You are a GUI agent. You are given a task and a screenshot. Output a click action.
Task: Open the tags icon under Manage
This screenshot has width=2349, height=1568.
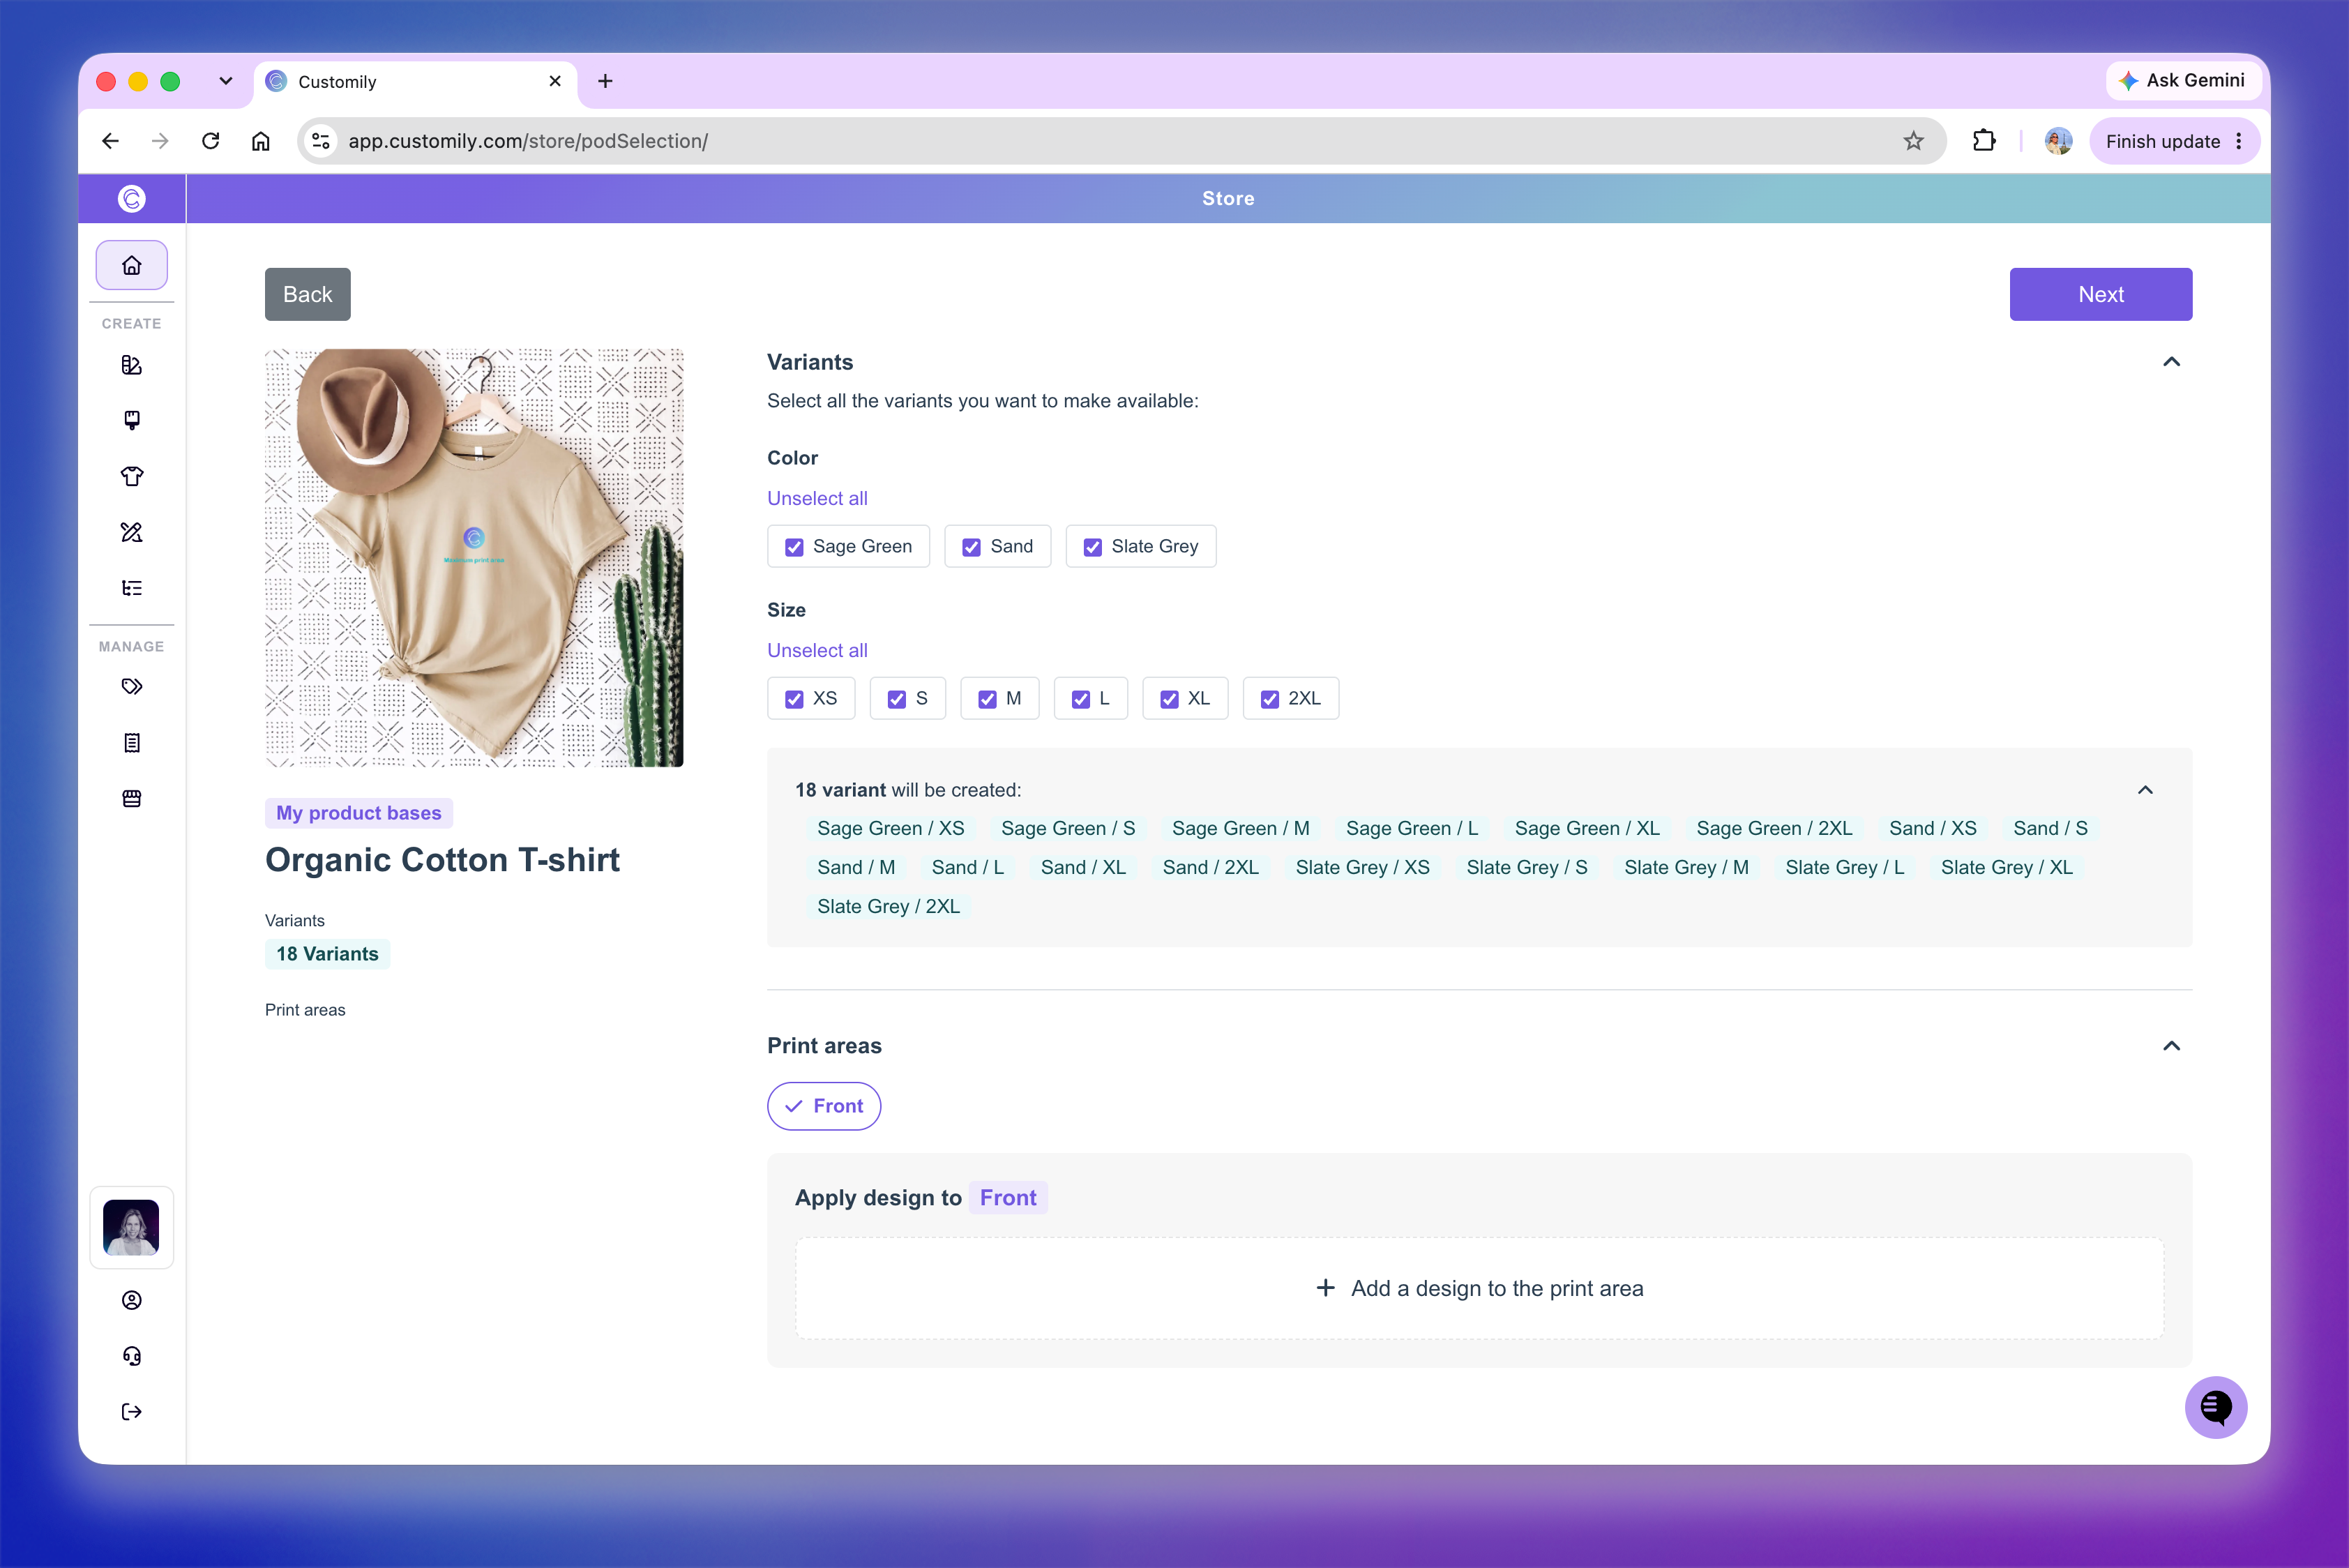click(x=131, y=687)
